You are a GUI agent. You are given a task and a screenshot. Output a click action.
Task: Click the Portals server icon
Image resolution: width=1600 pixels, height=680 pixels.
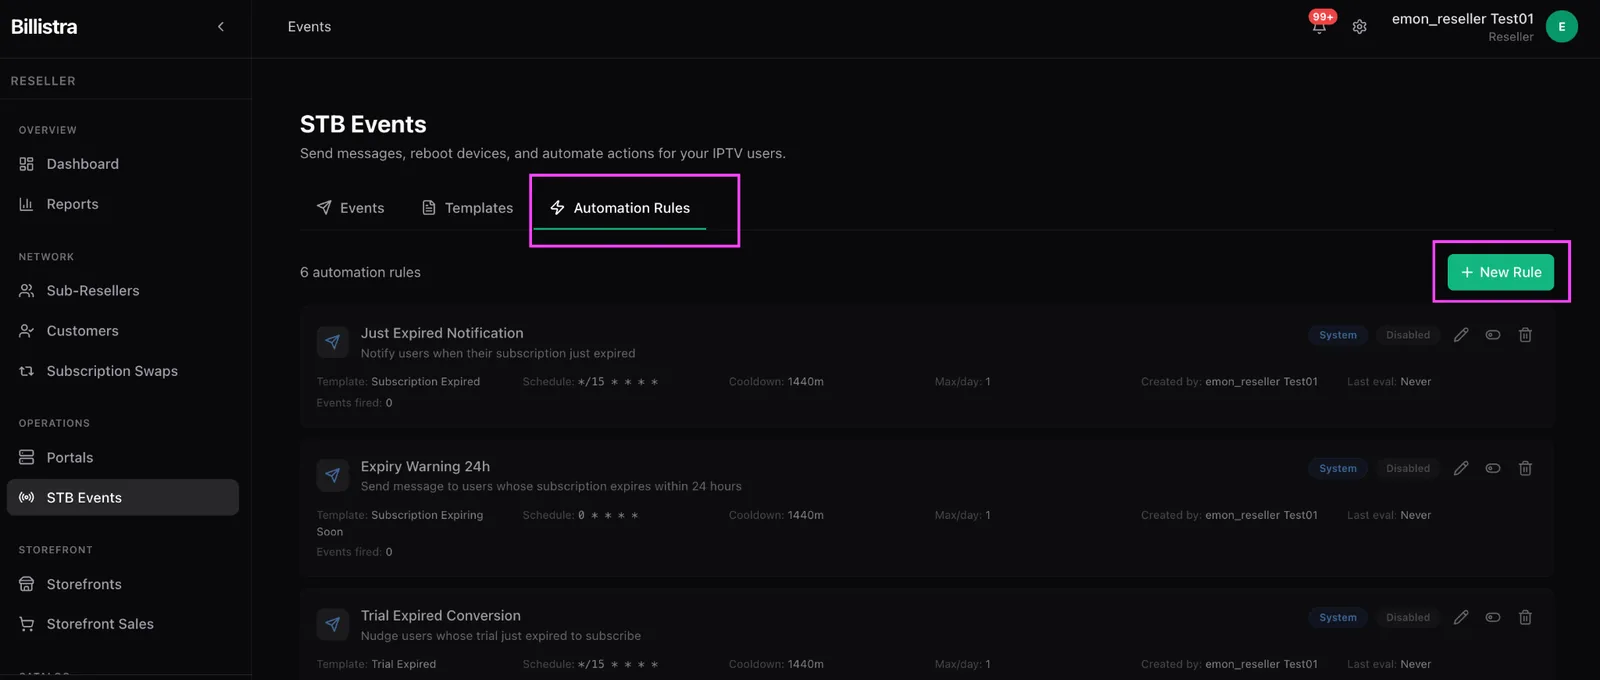(27, 458)
